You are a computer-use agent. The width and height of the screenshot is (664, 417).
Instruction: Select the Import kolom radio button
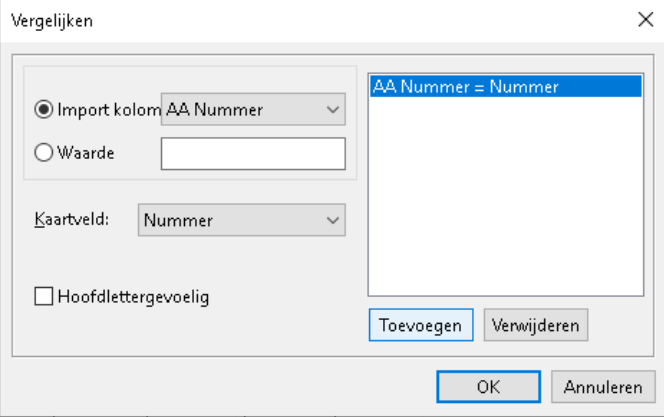coord(44,110)
